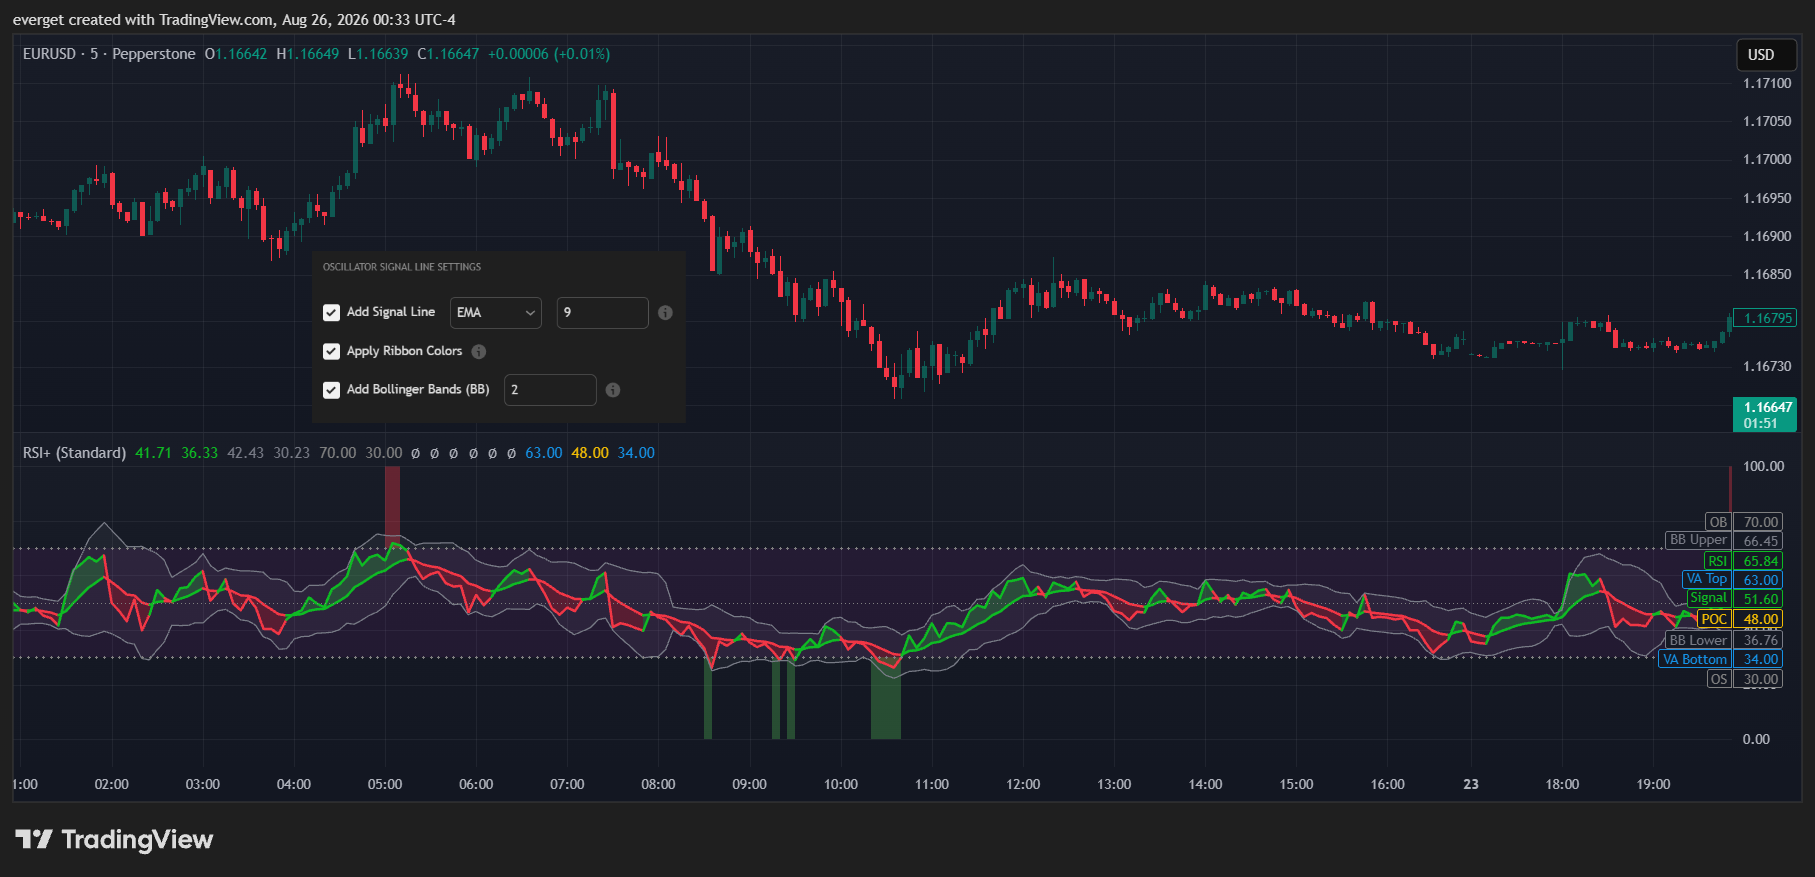Click info icon beside Apply Ribbon Colors
This screenshot has height=877, width=1815.
[x=479, y=351]
